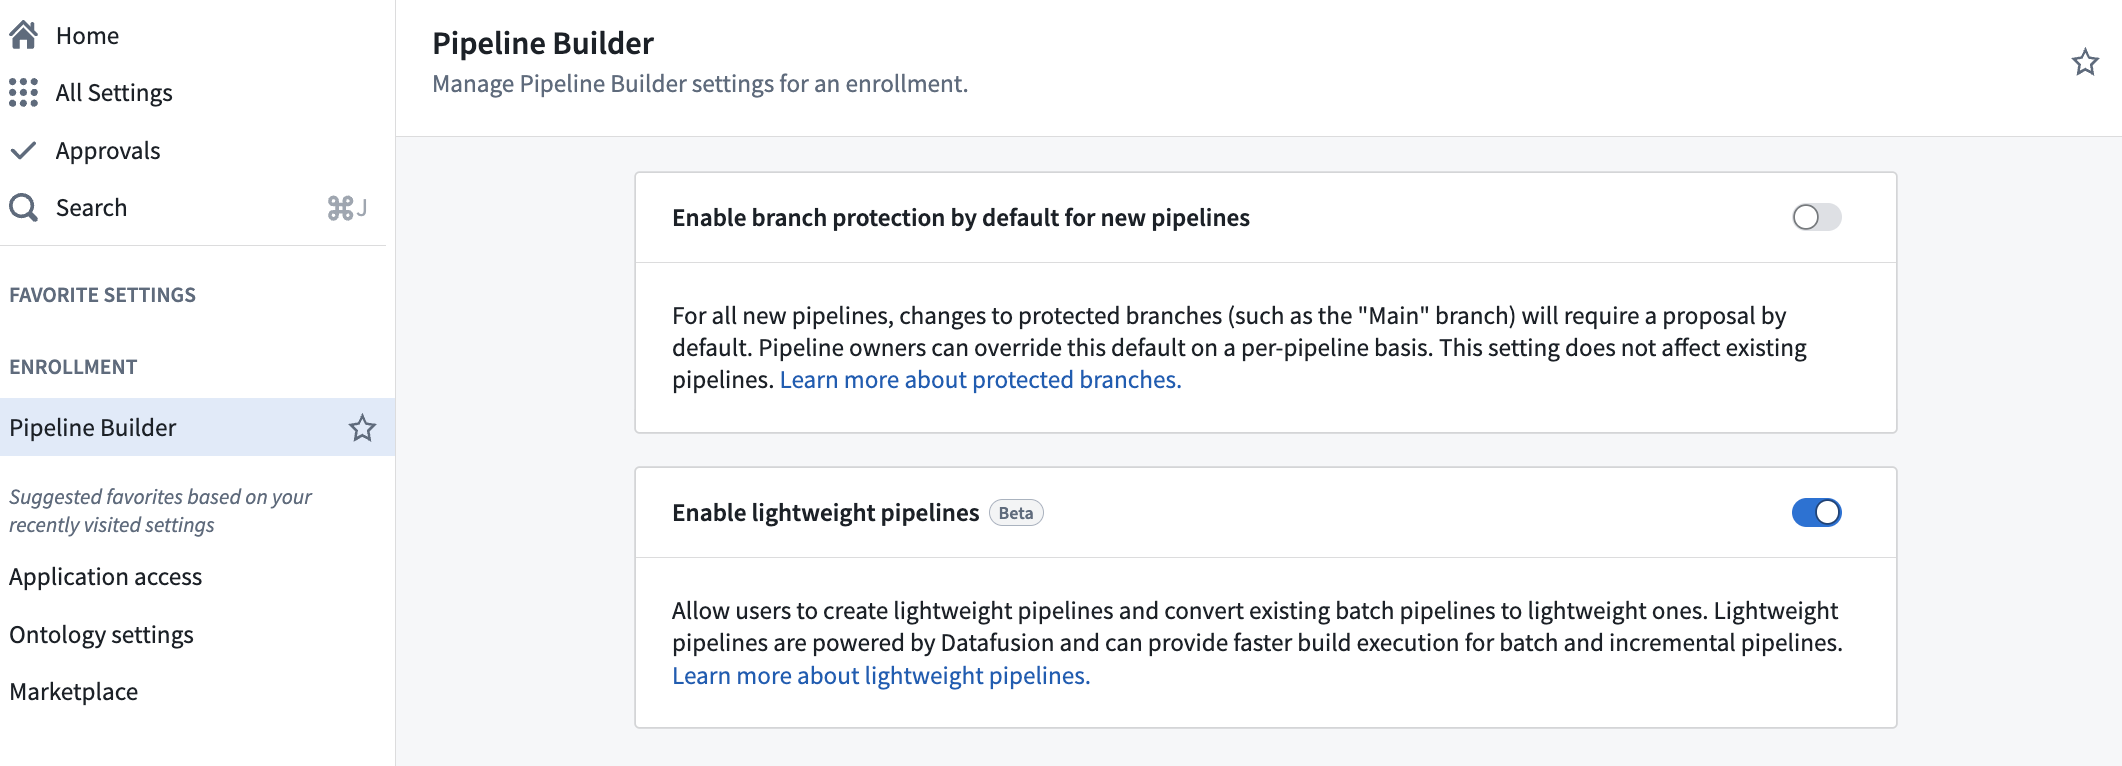Click the Approvals checkmark icon
This screenshot has width=2122, height=766.
pyautogui.click(x=25, y=149)
